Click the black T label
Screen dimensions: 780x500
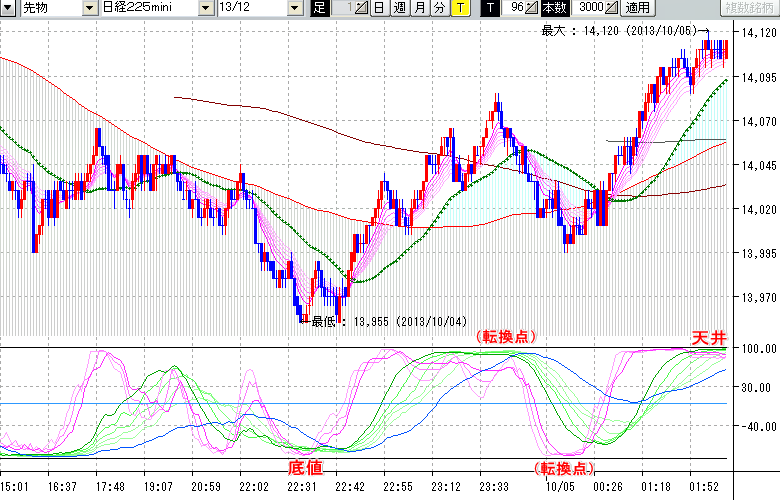(x=489, y=8)
